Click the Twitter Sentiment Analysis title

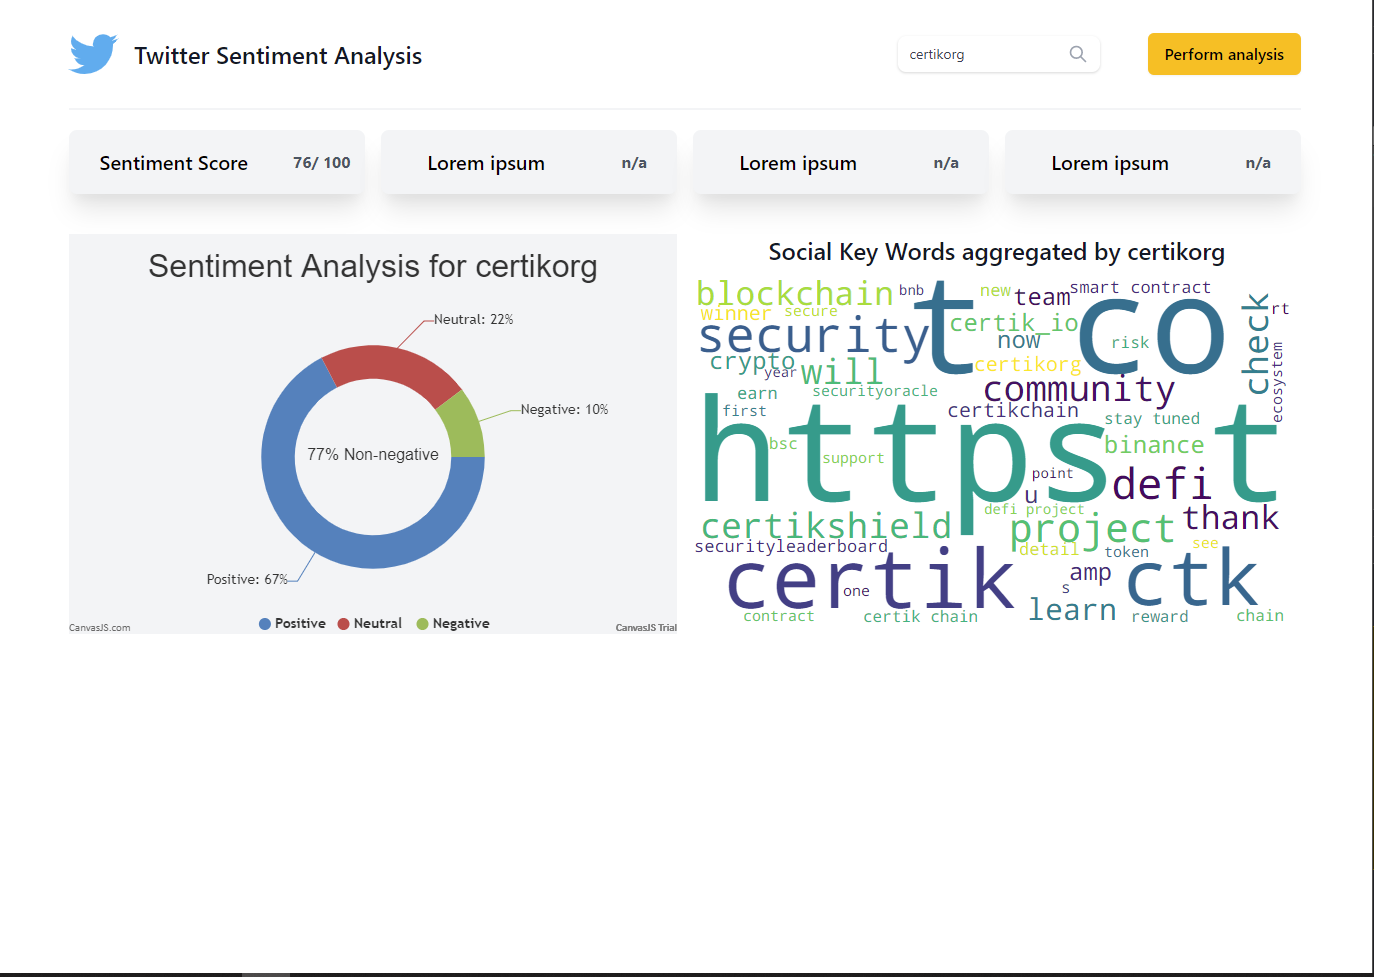tap(278, 56)
